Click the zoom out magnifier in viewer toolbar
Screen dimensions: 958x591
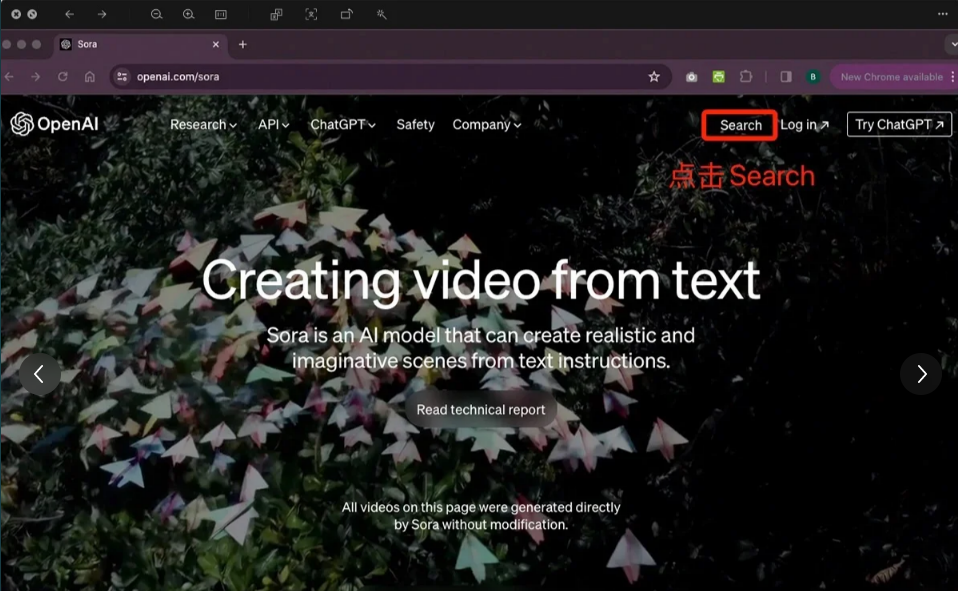156,14
